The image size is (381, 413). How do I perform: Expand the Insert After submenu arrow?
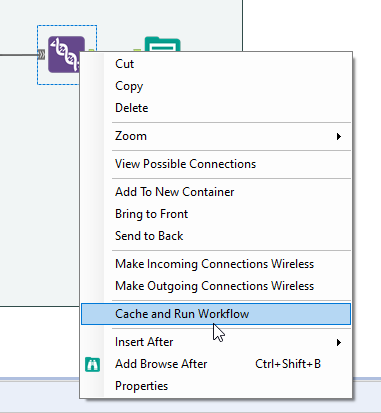339,342
